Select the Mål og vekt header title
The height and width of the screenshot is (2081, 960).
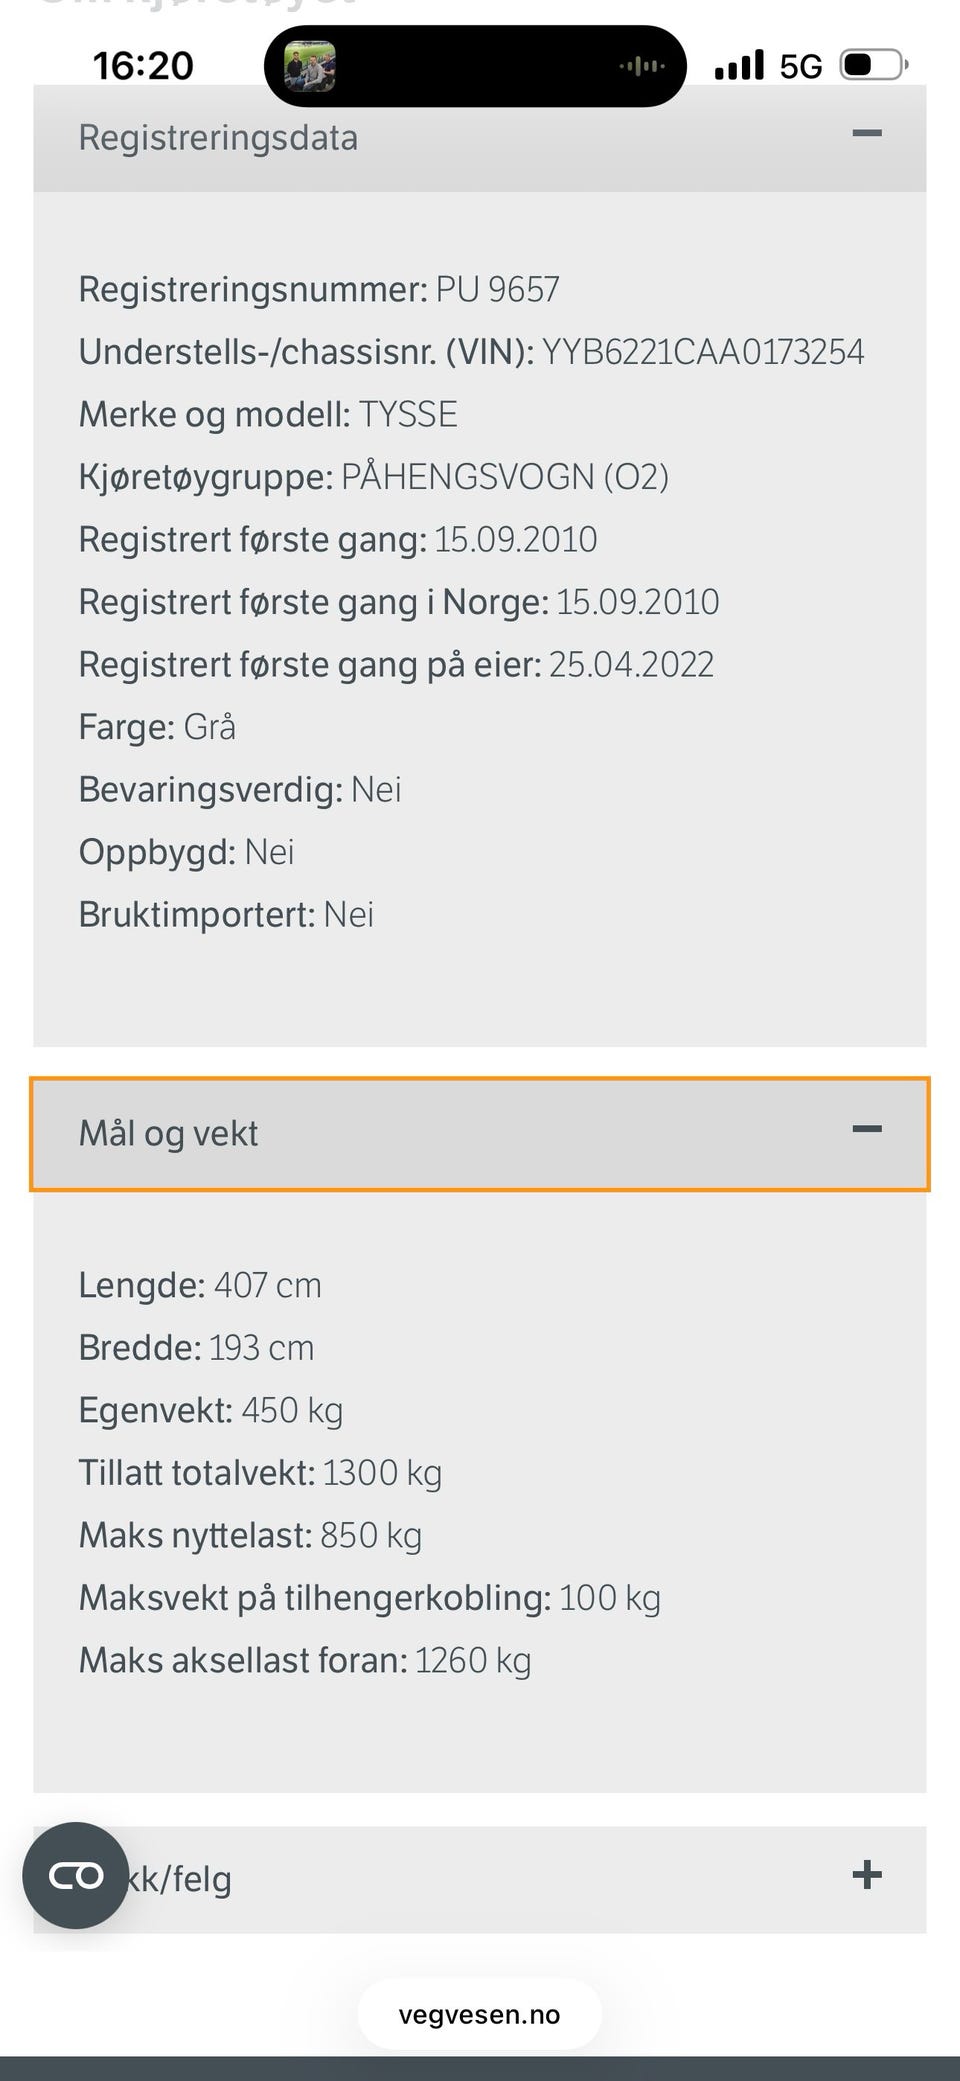pos(168,1133)
